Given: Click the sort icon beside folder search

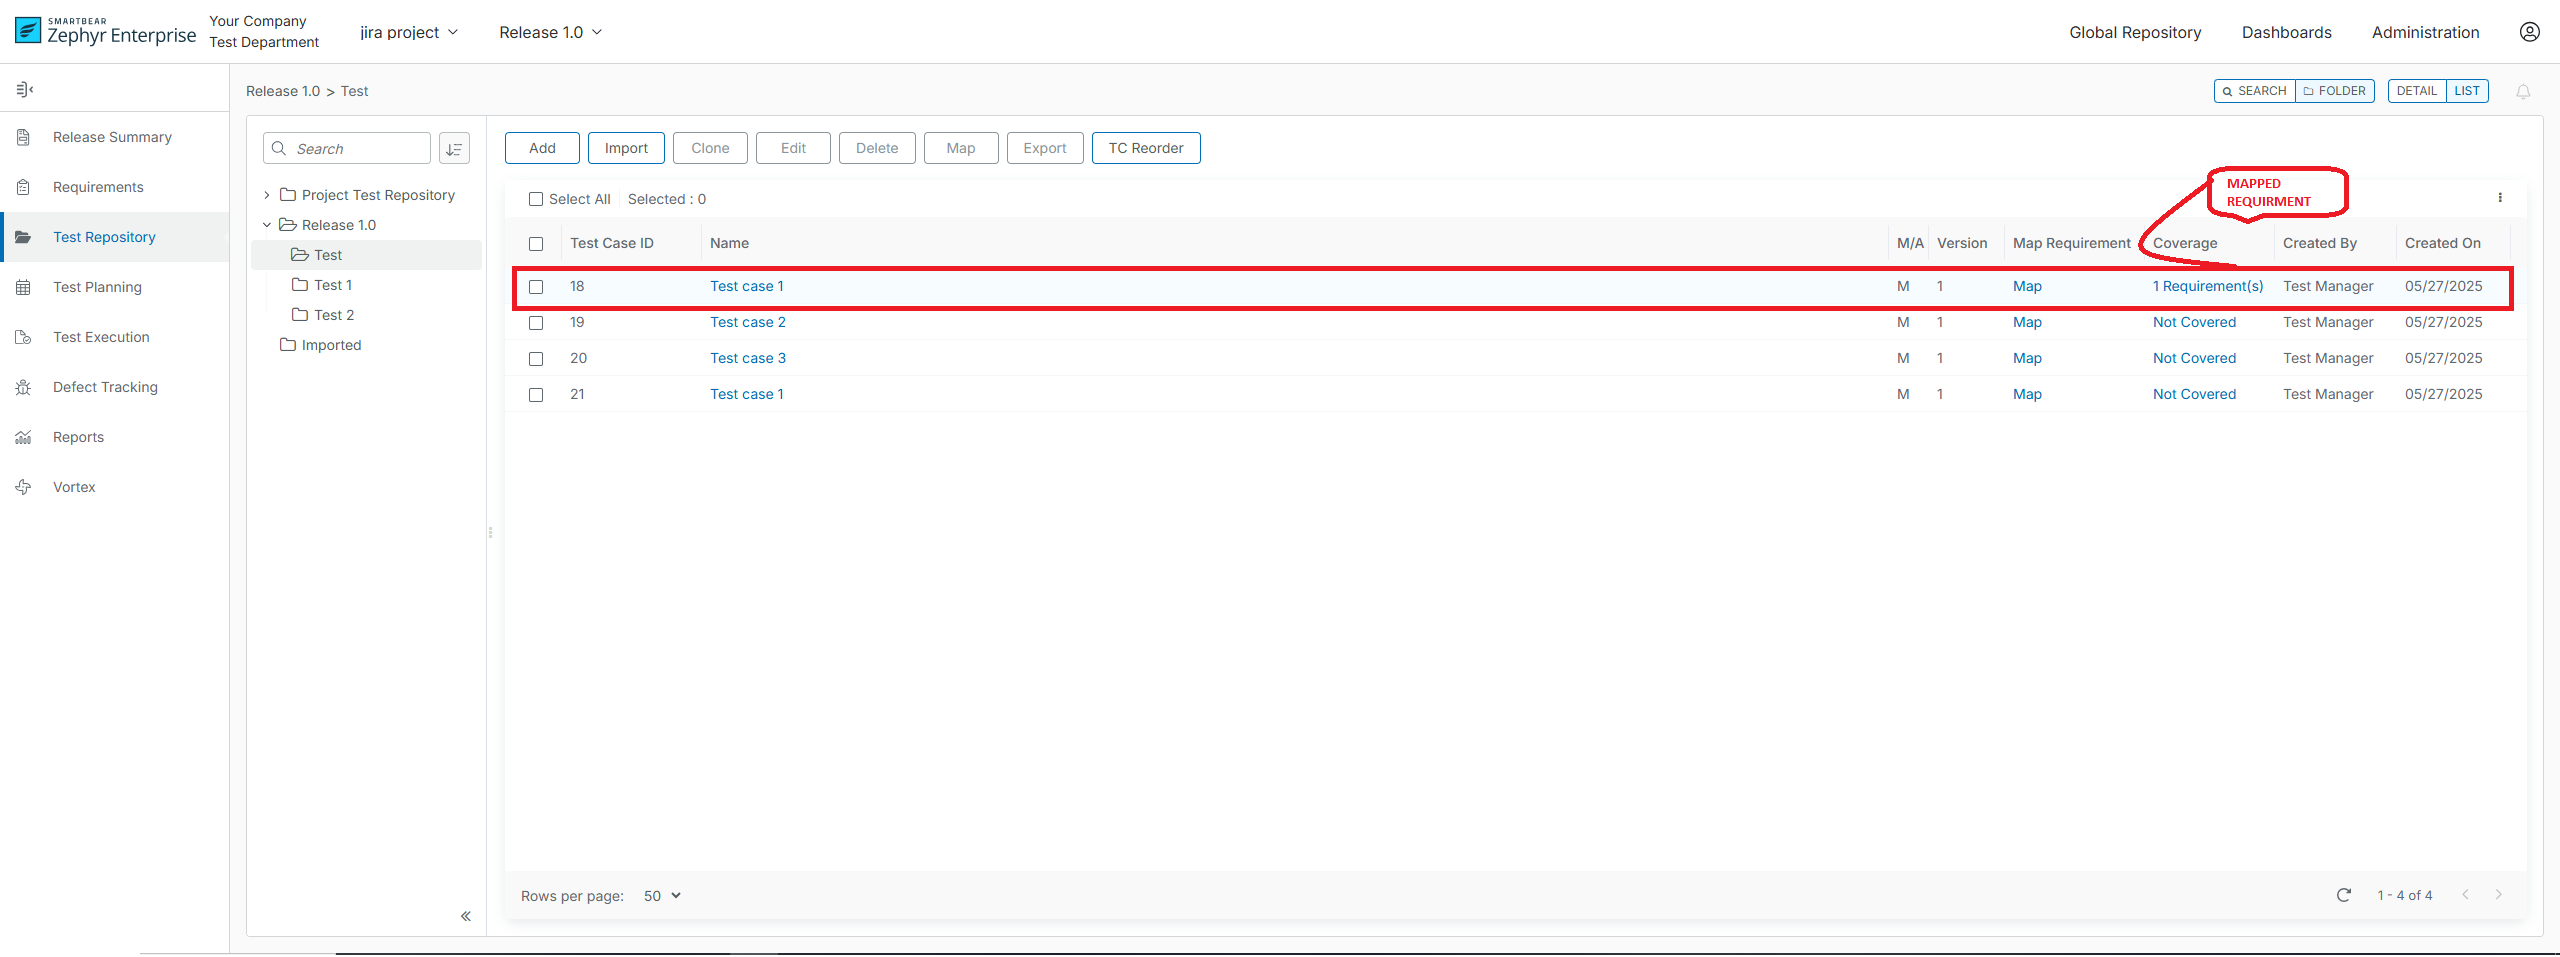Looking at the screenshot, I should pos(454,148).
